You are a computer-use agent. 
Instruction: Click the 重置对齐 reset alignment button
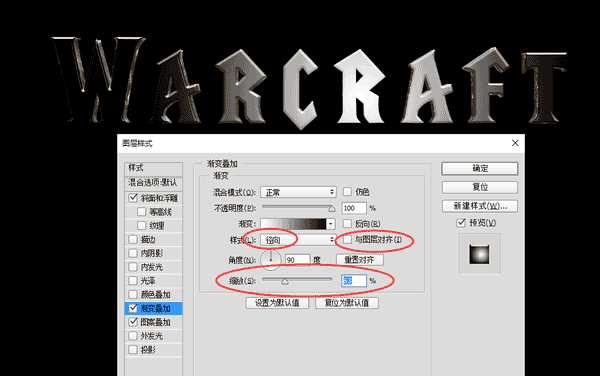click(x=359, y=260)
